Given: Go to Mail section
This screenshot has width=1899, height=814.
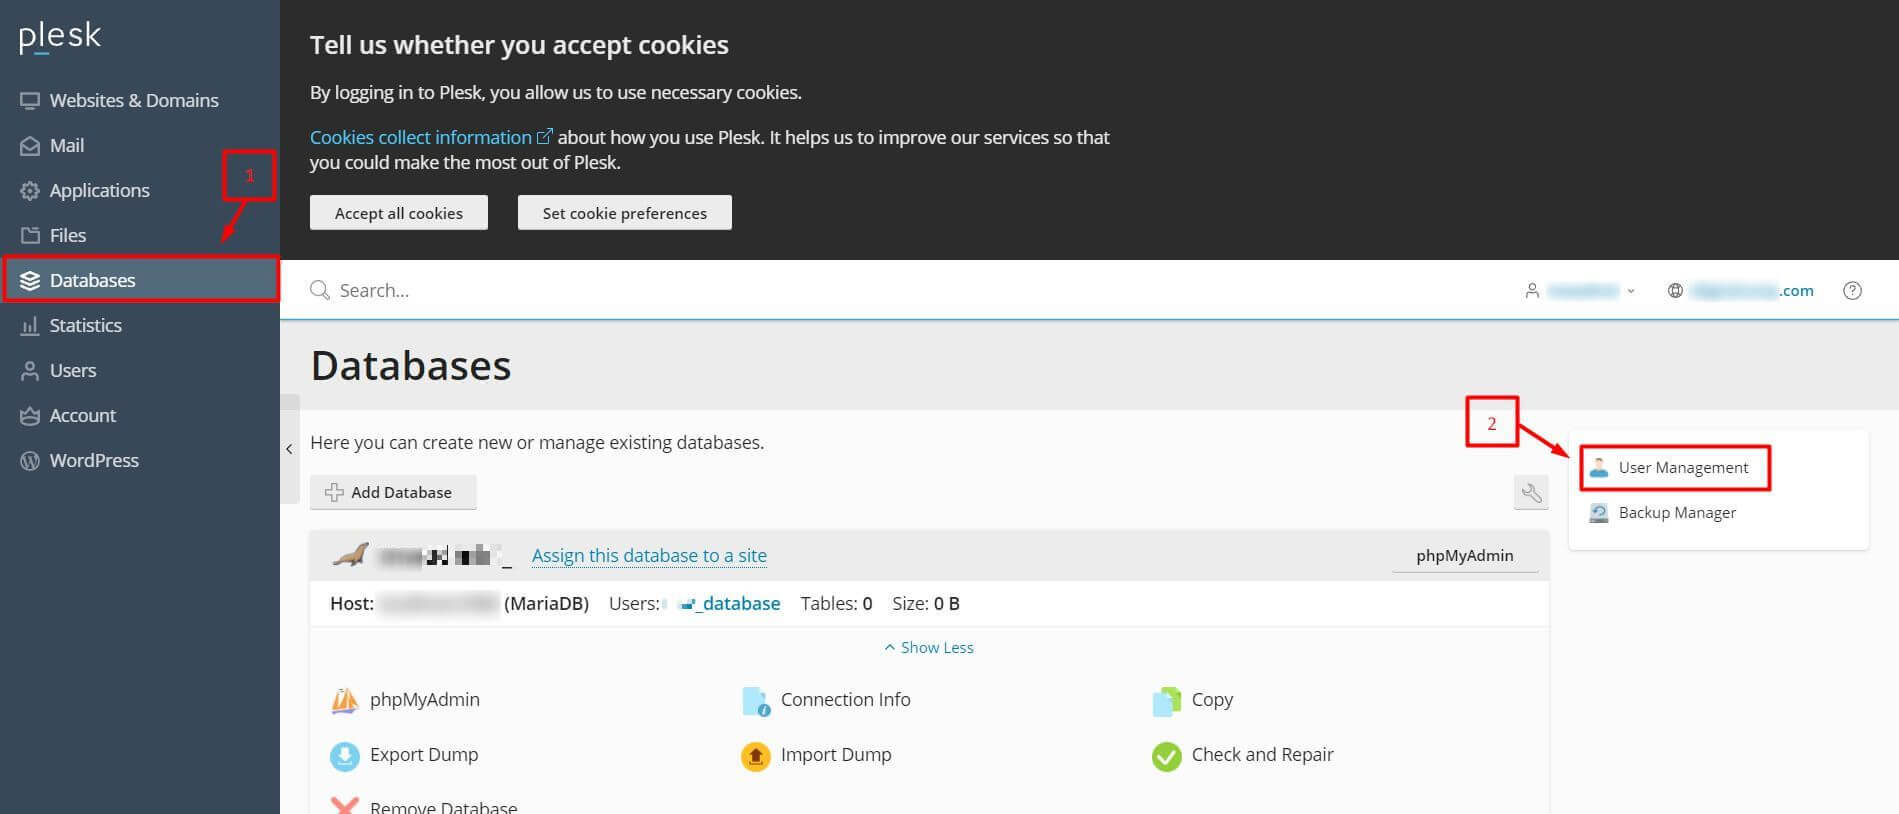Looking at the screenshot, I should pos(67,145).
